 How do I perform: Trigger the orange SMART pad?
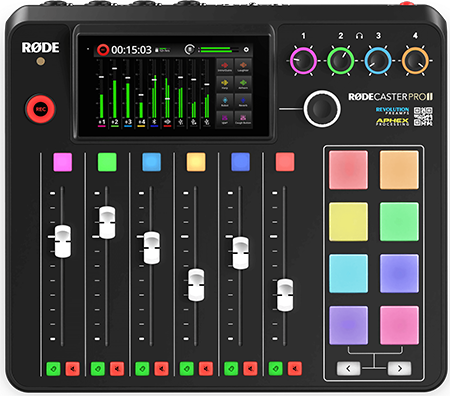pyautogui.click(x=399, y=170)
